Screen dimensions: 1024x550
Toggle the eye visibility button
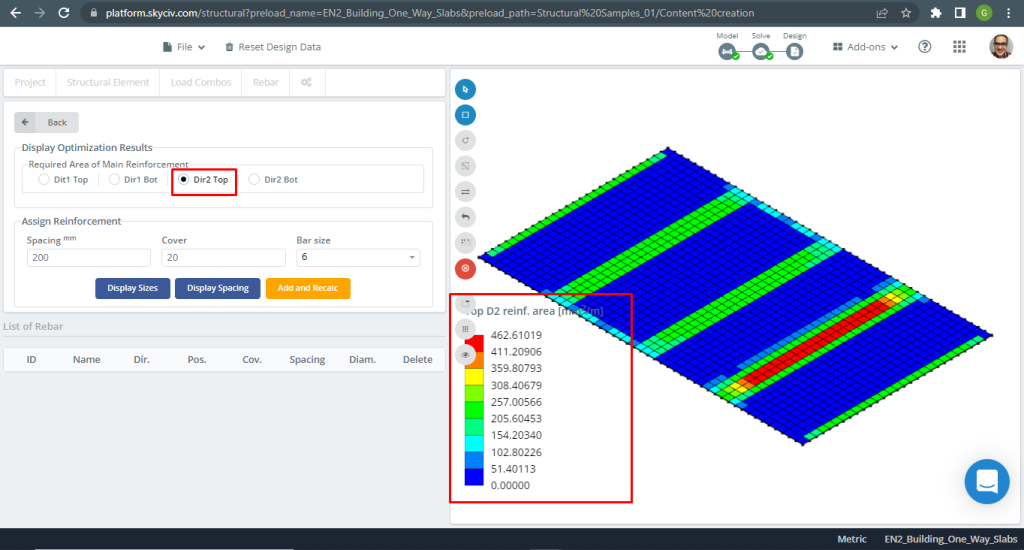[465, 354]
